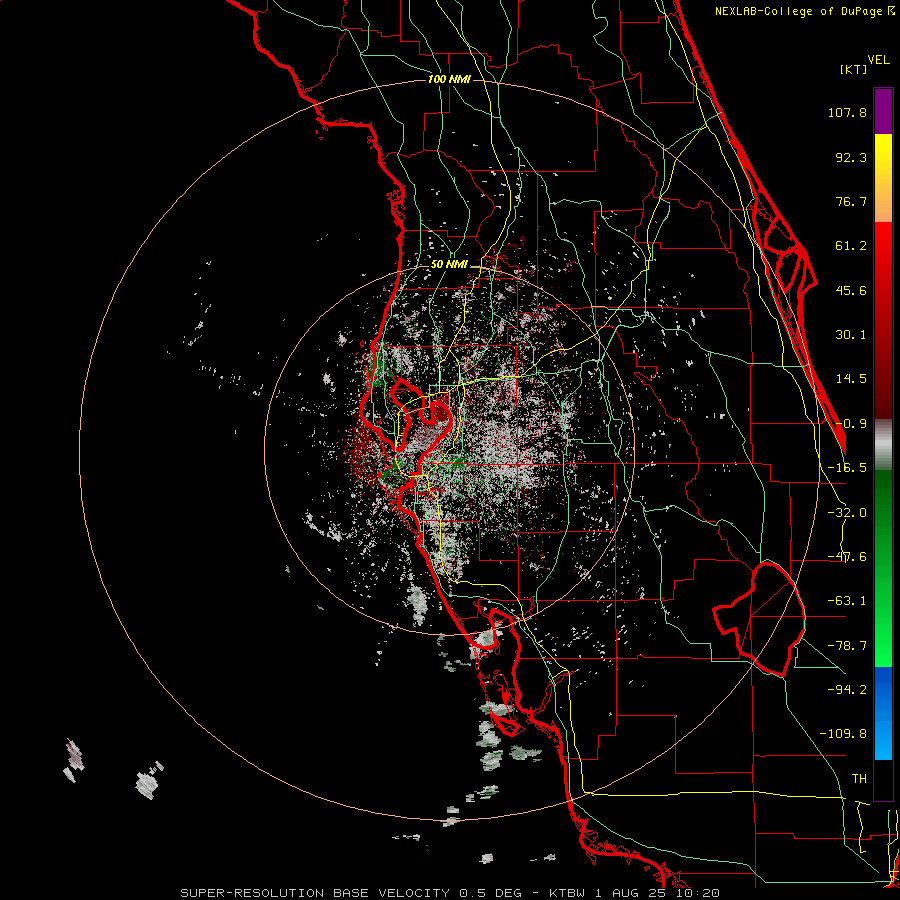Image resolution: width=900 pixels, height=900 pixels.
Task: Click the 107.8 velocity scale value
Action: point(847,112)
